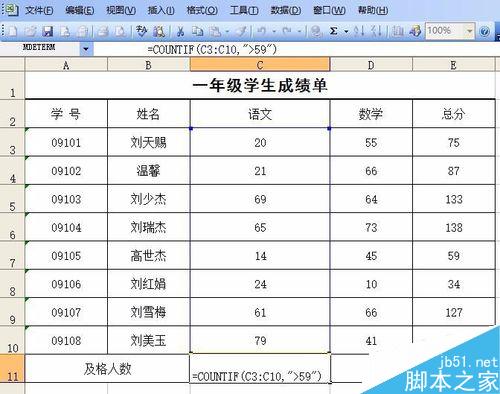Viewport: 500px width, 394px height.
Task: Click the Drawing toolbar icon
Action: [x=415, y=31]
